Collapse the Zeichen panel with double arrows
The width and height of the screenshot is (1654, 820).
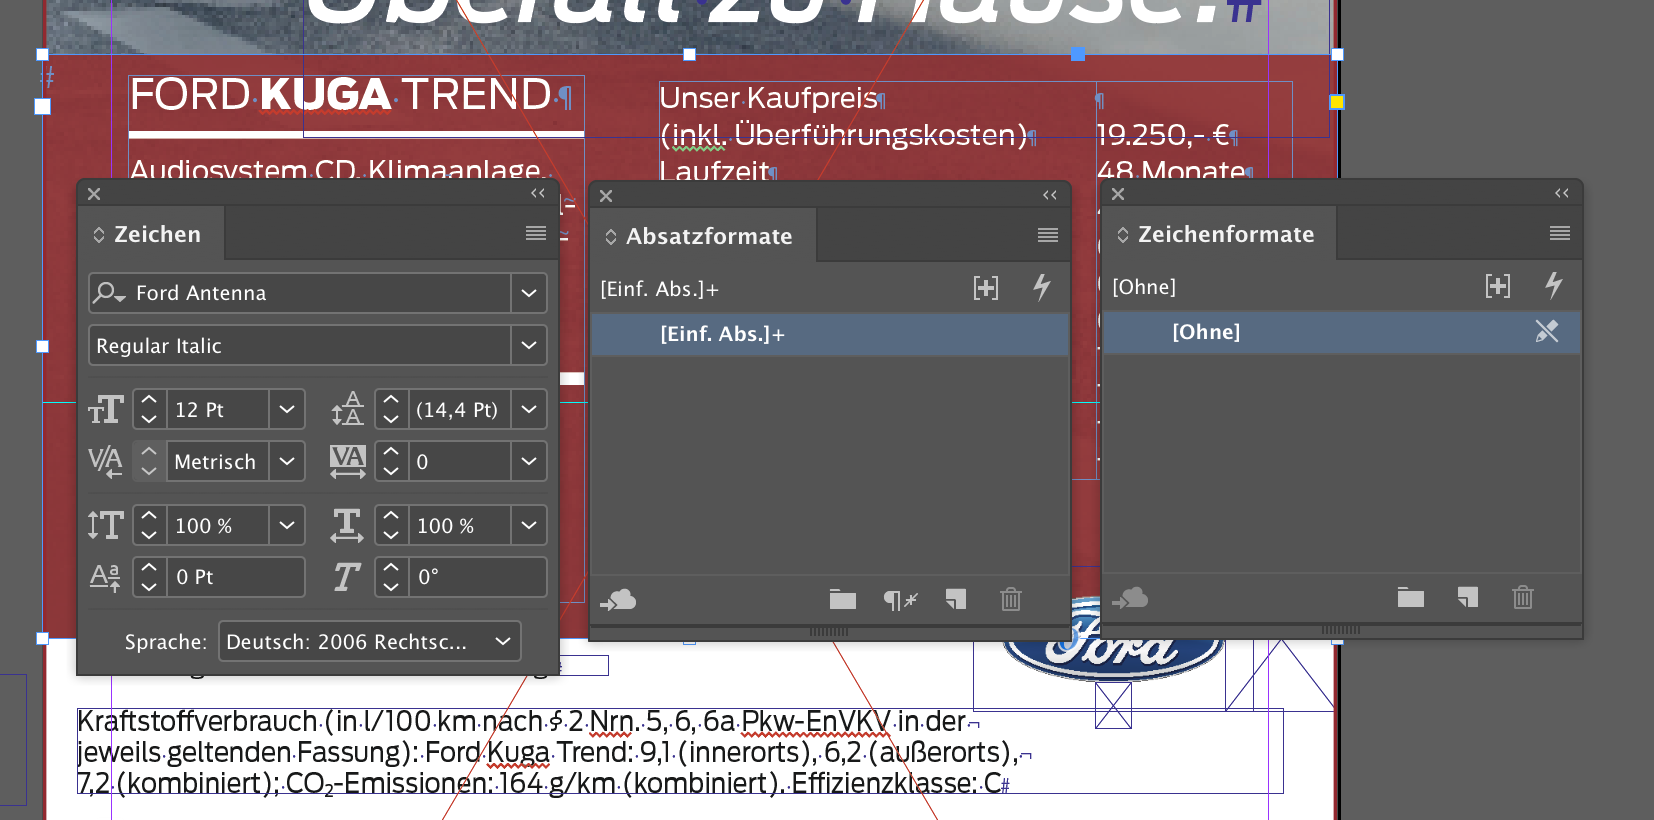[538, 193]
